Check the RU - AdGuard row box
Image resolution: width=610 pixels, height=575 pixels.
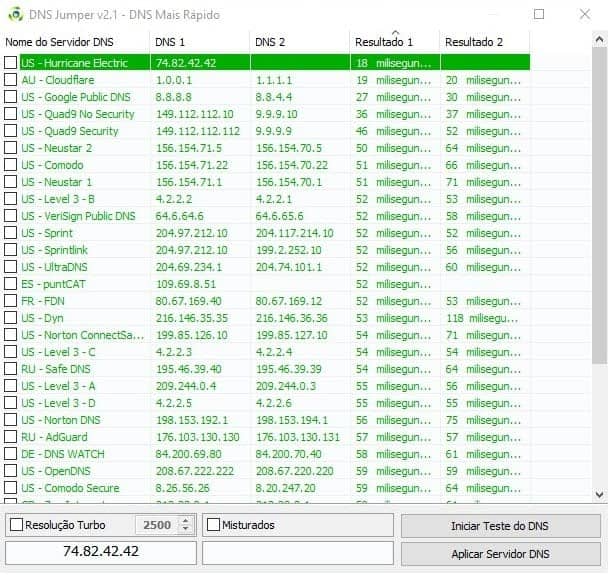[11, 437]
